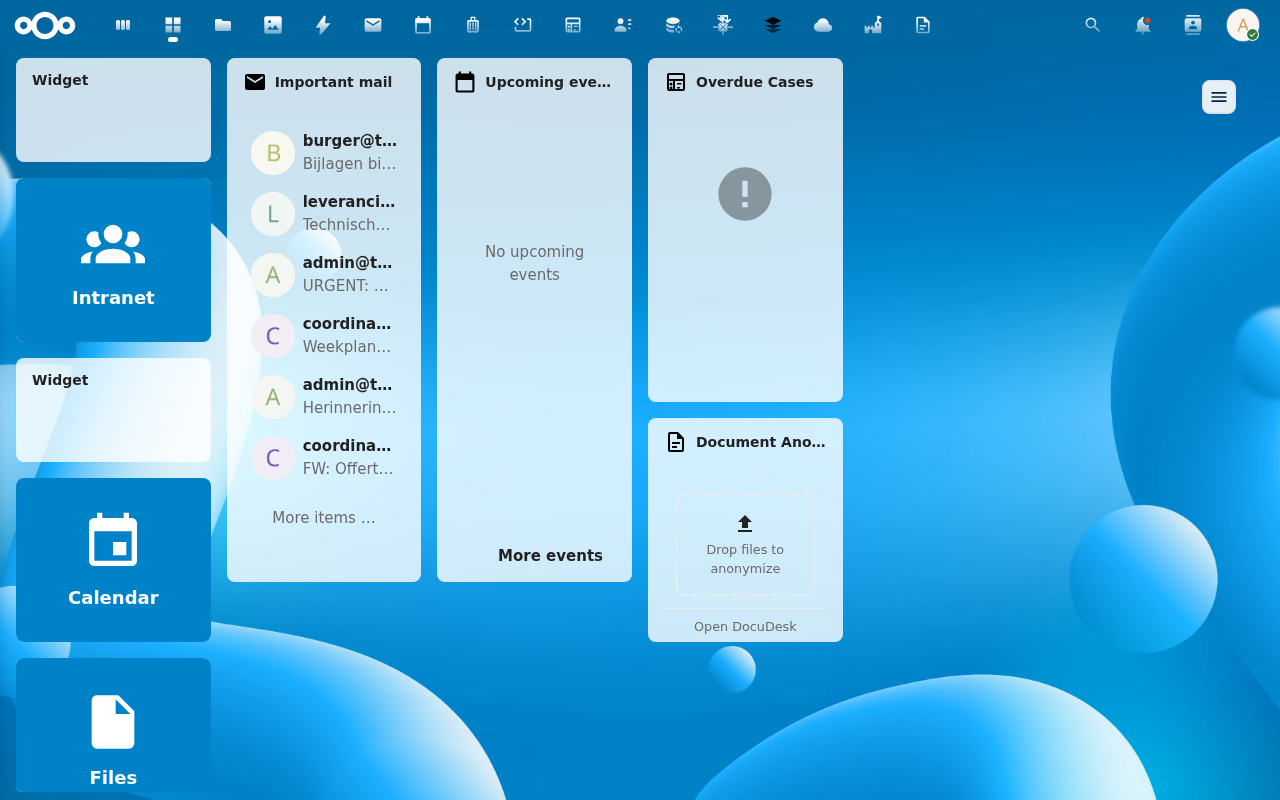The height and width of the screenshot is (800, 1280).
Task: Open the person-with-list app icon
Action: point(623,25)
